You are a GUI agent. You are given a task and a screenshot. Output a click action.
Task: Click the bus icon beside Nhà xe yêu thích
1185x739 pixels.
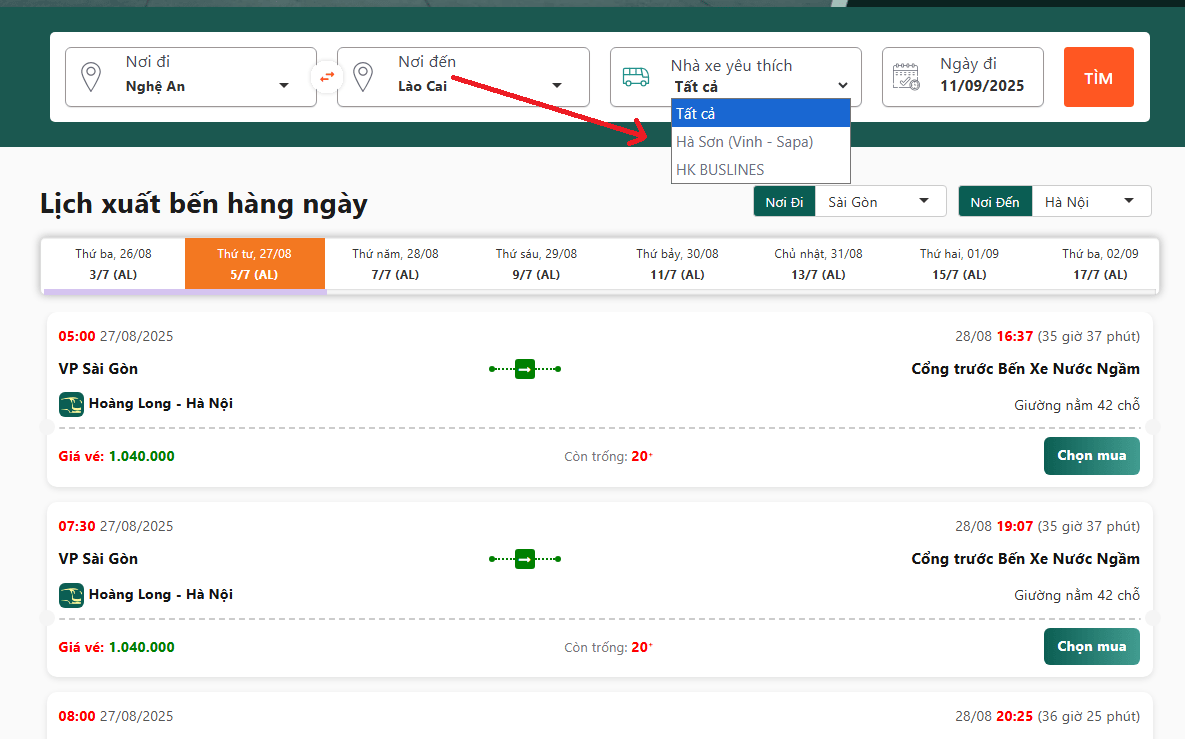[x=636, y=77]
